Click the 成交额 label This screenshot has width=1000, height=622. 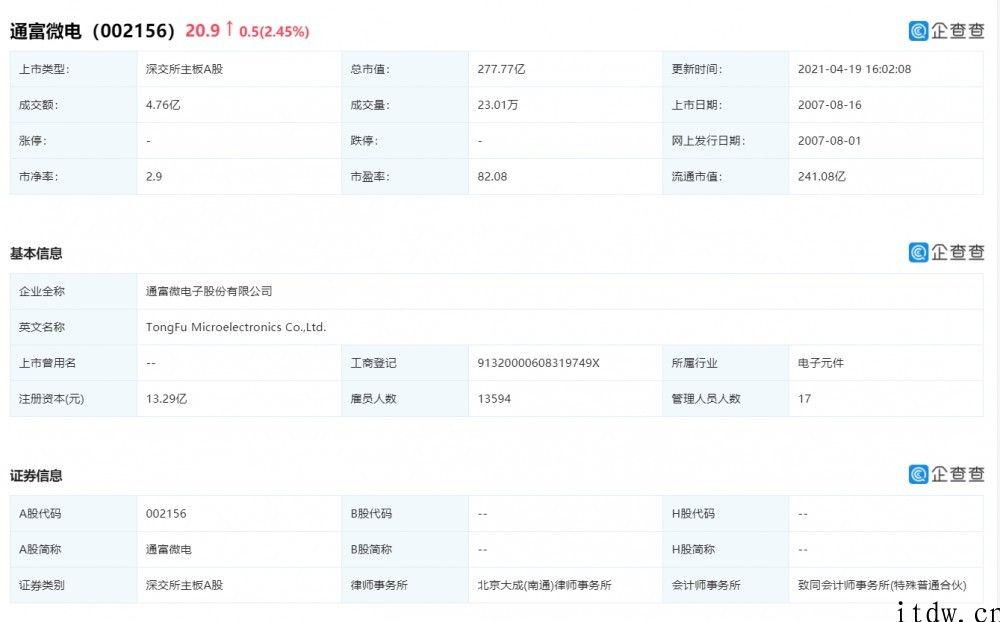tap(38, 105)
